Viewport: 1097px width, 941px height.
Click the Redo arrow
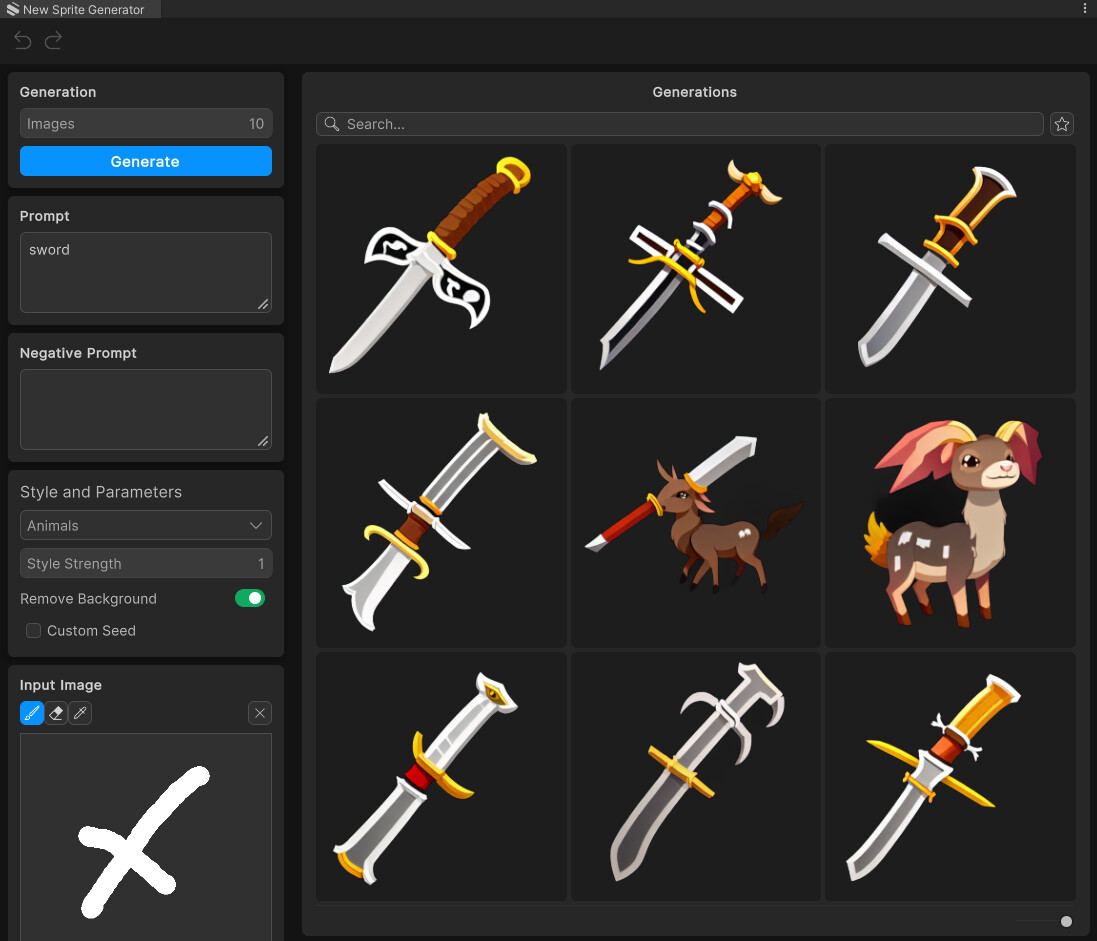point(52,40)
